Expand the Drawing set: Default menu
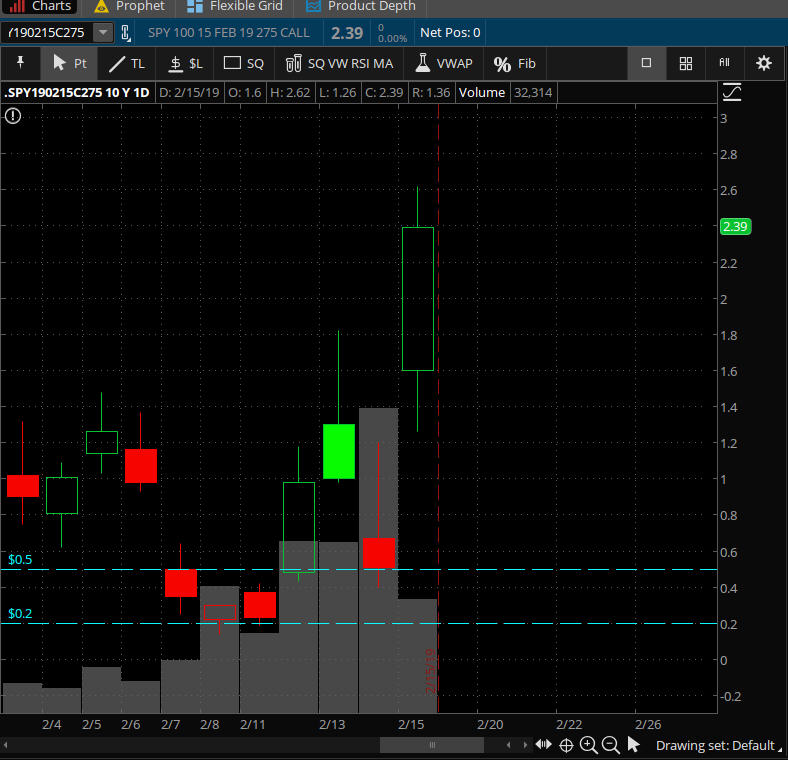 point(716,745)
